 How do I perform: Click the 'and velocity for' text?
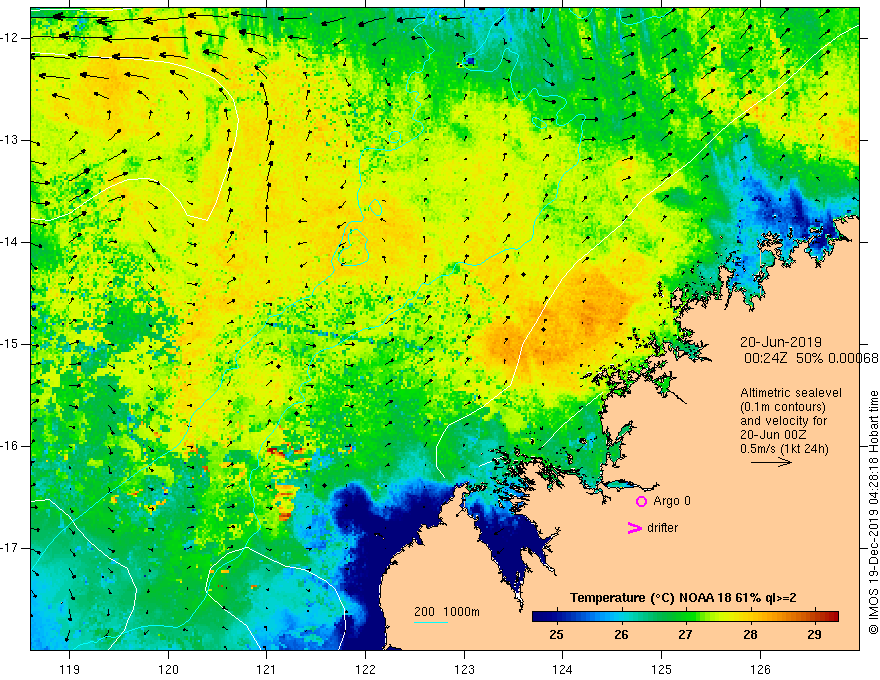tap(783, 421)
